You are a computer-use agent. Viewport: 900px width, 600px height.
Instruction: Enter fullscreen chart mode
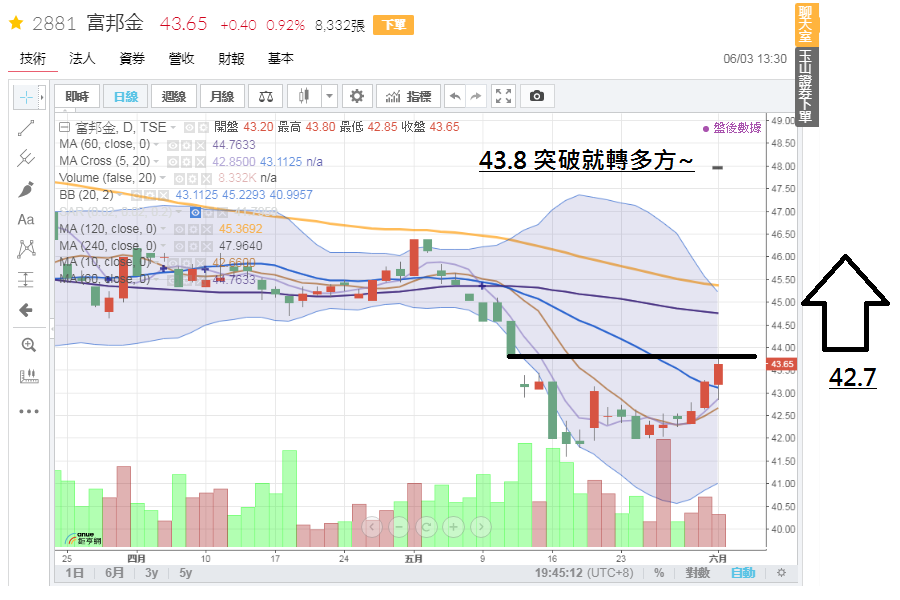coord(503,96)
